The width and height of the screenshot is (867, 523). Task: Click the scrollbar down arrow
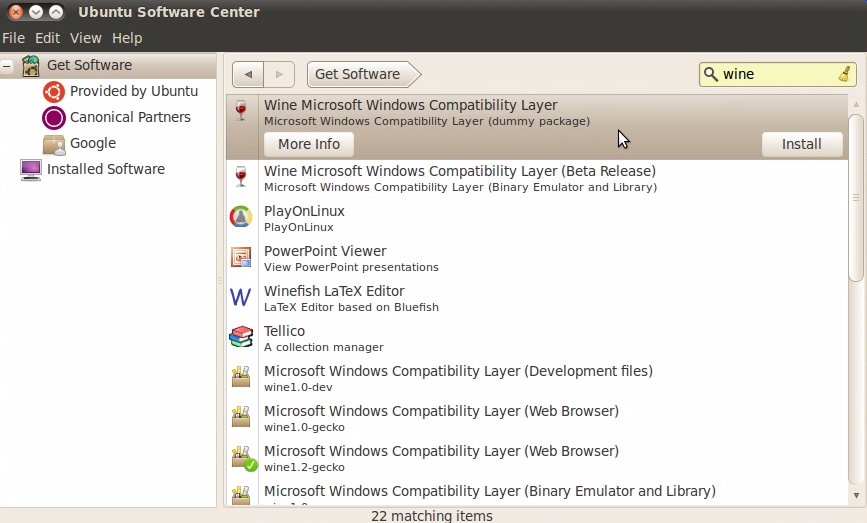856,496
